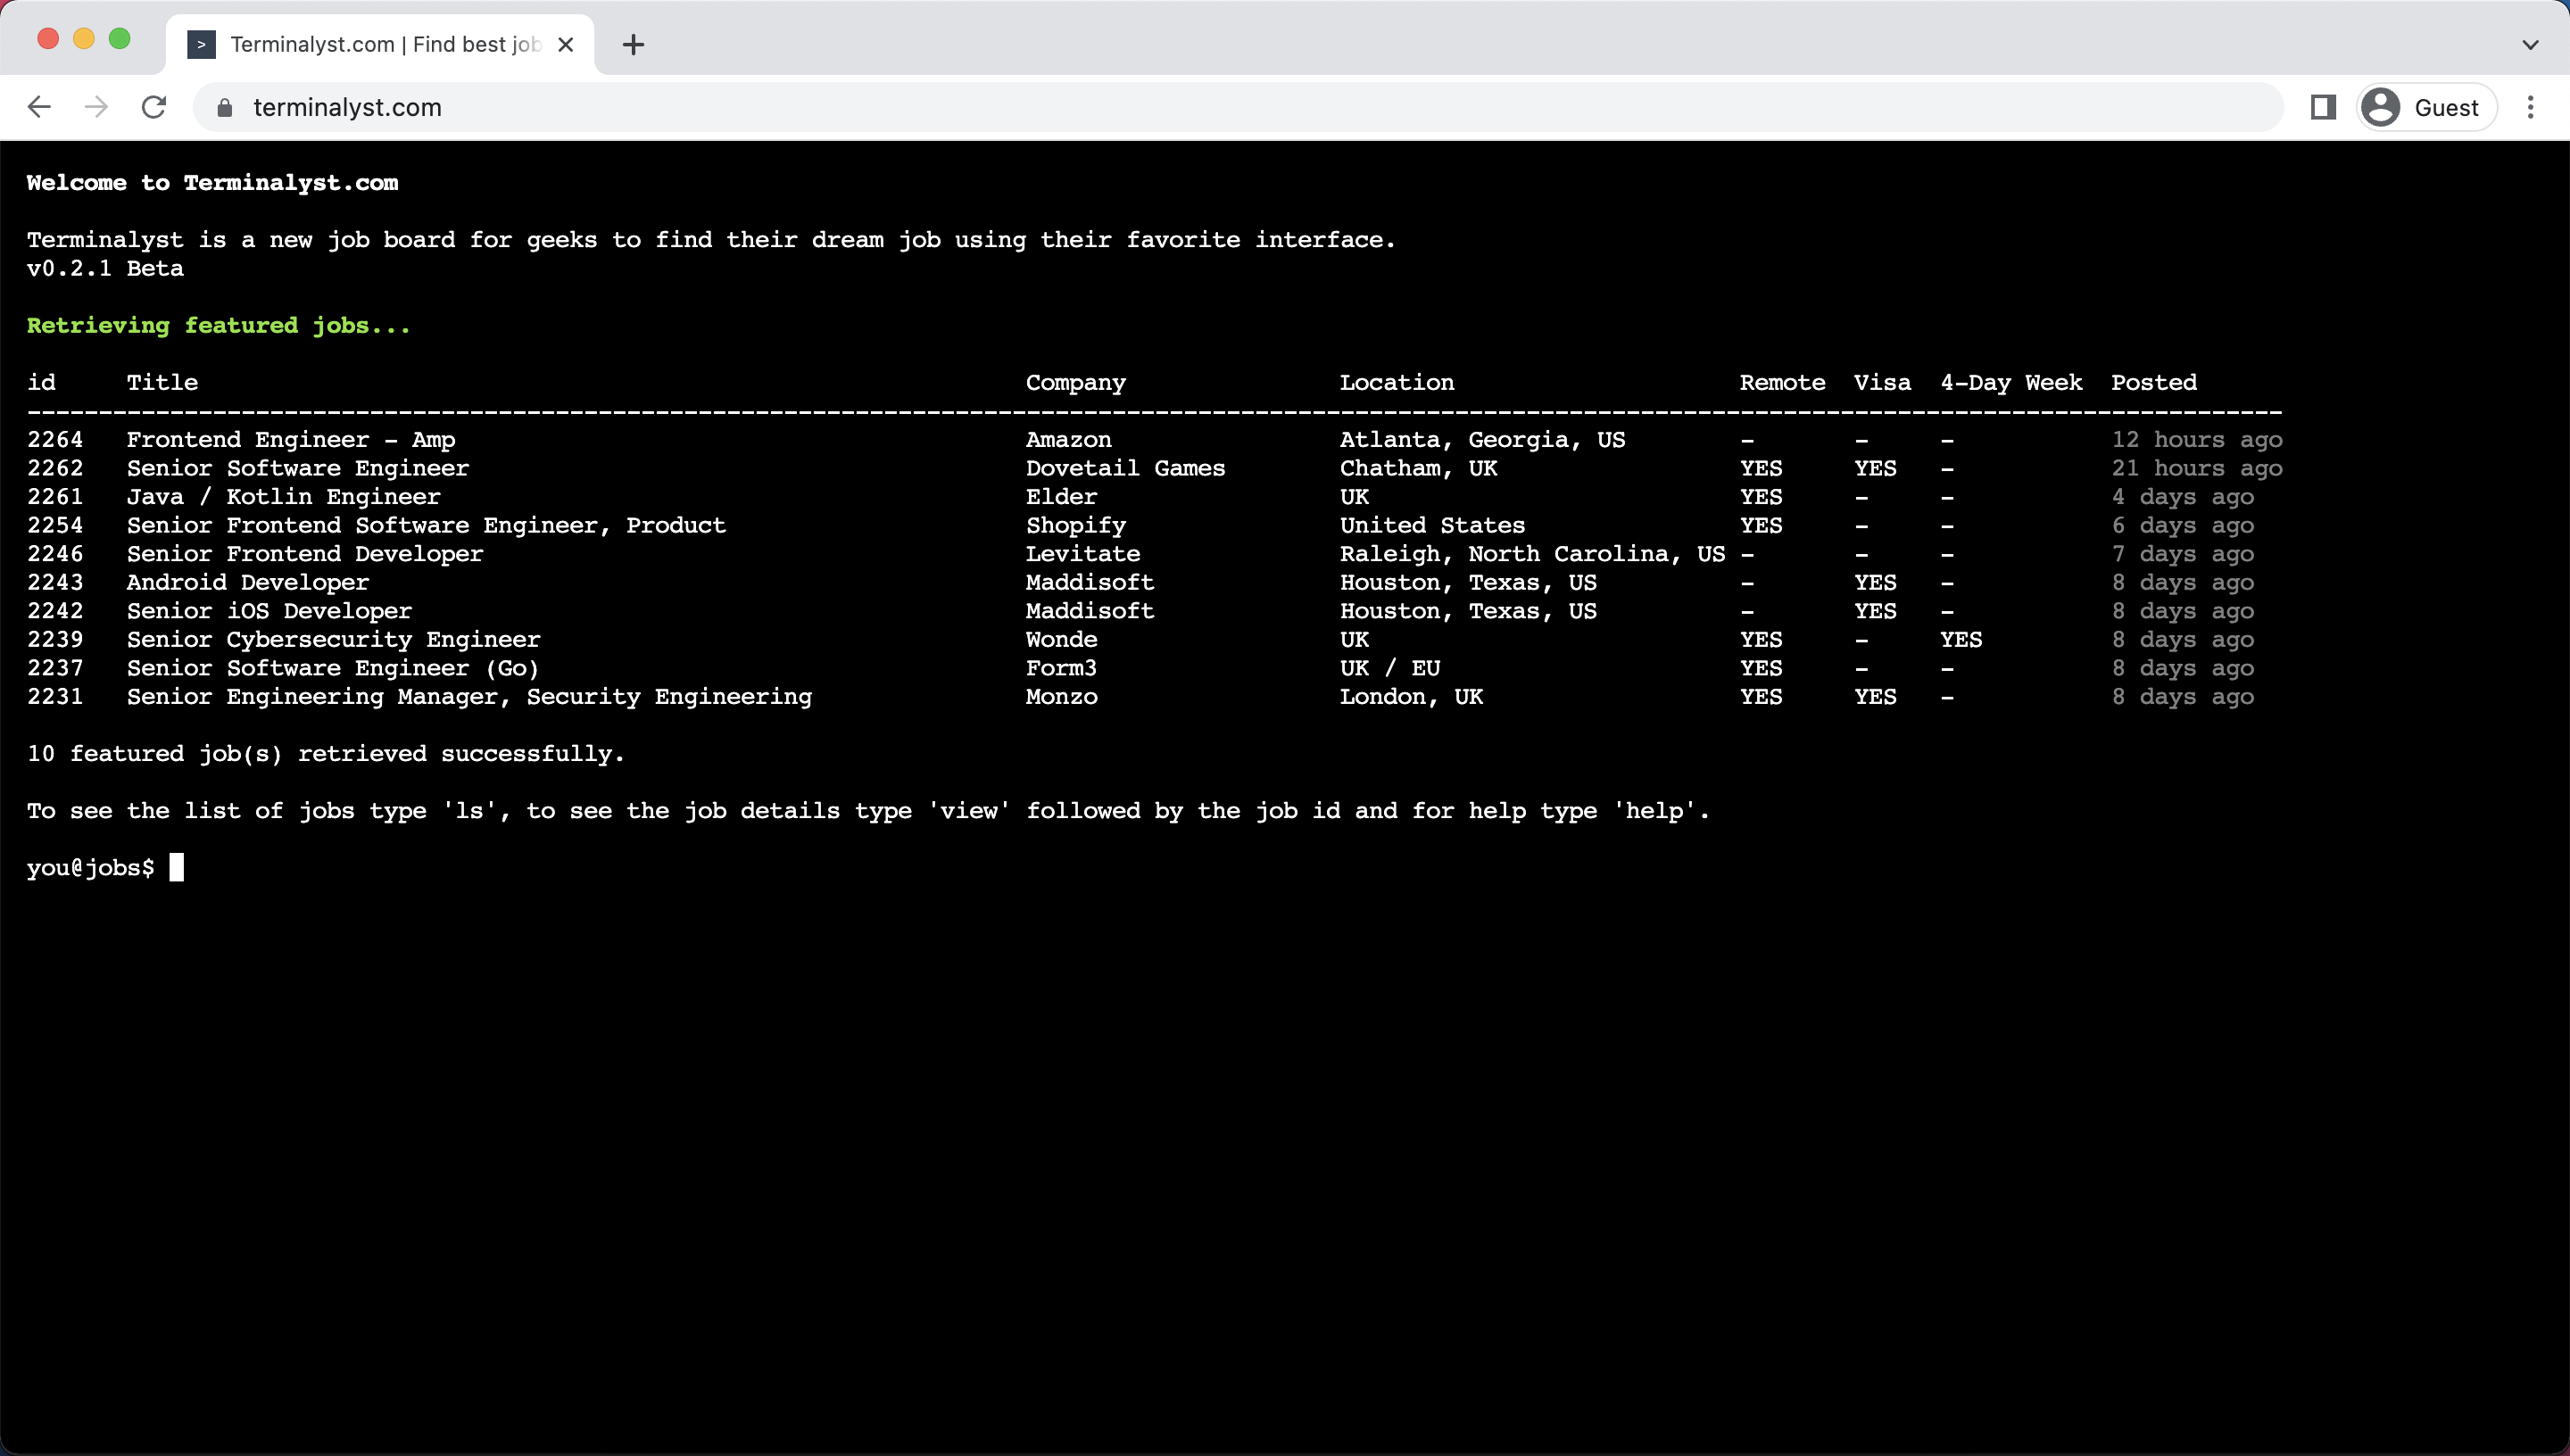2570x1456 pixels.
Task: Click the '21 hours ago' posted time
Action: 2197,468
